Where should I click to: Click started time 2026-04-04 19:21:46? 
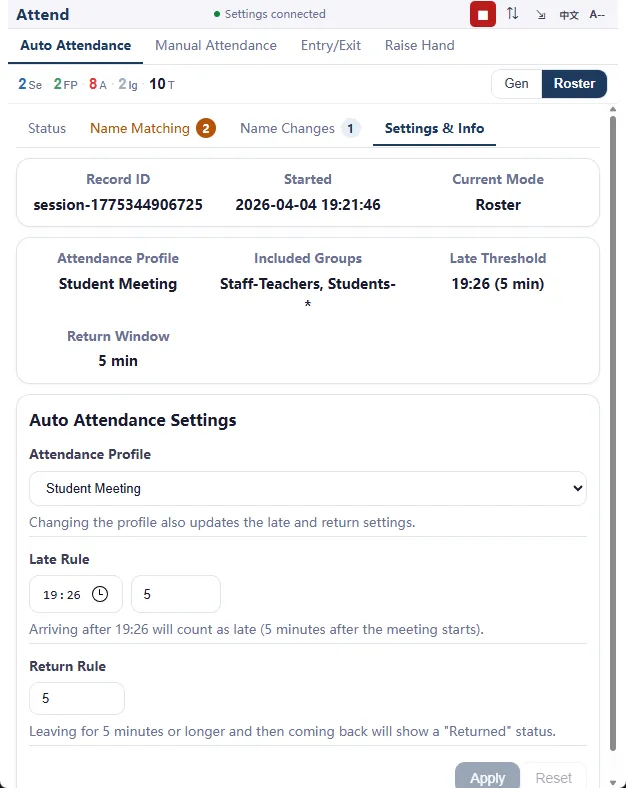pos(308,205)
